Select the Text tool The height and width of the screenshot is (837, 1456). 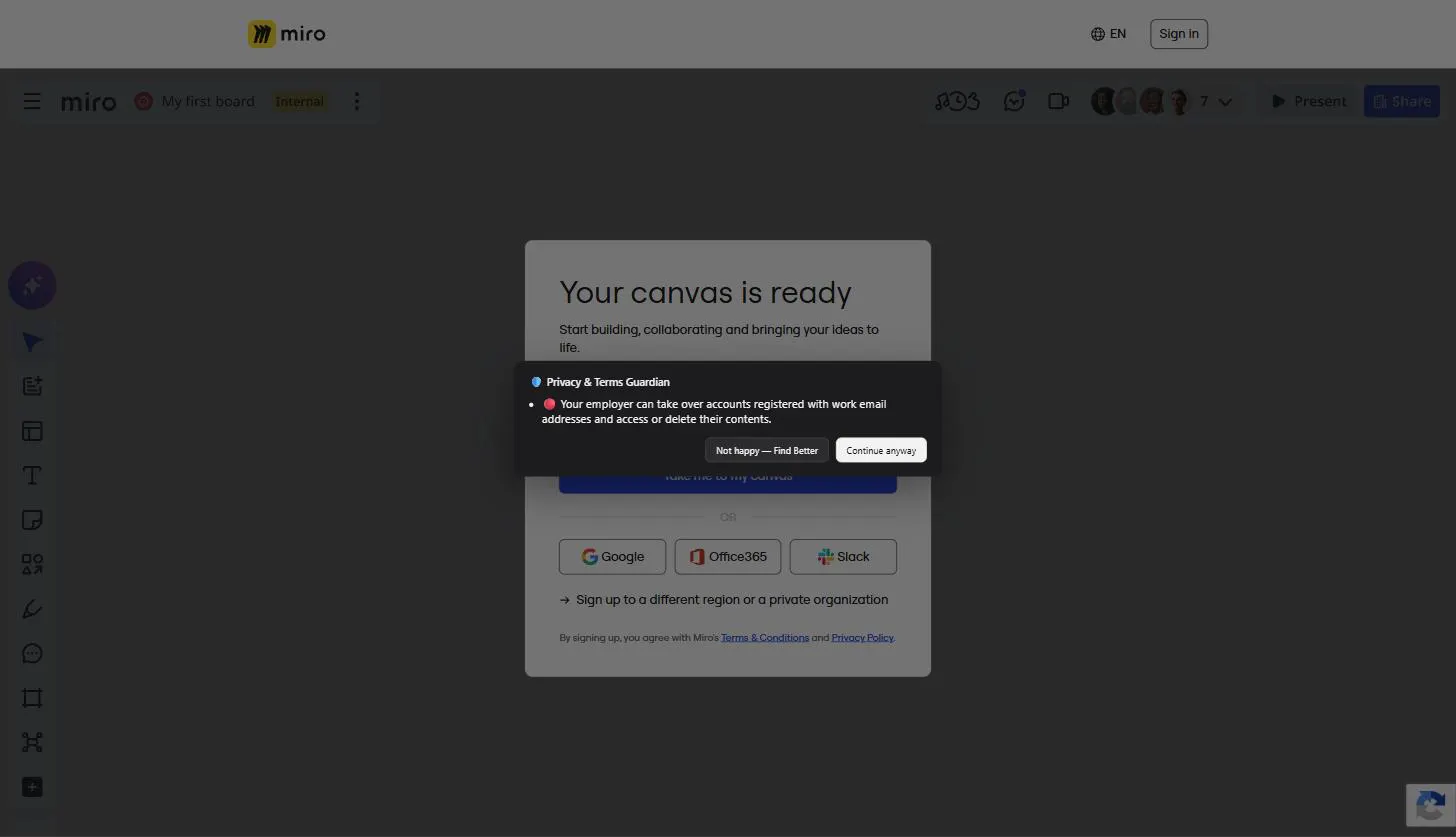pos(32,476)
